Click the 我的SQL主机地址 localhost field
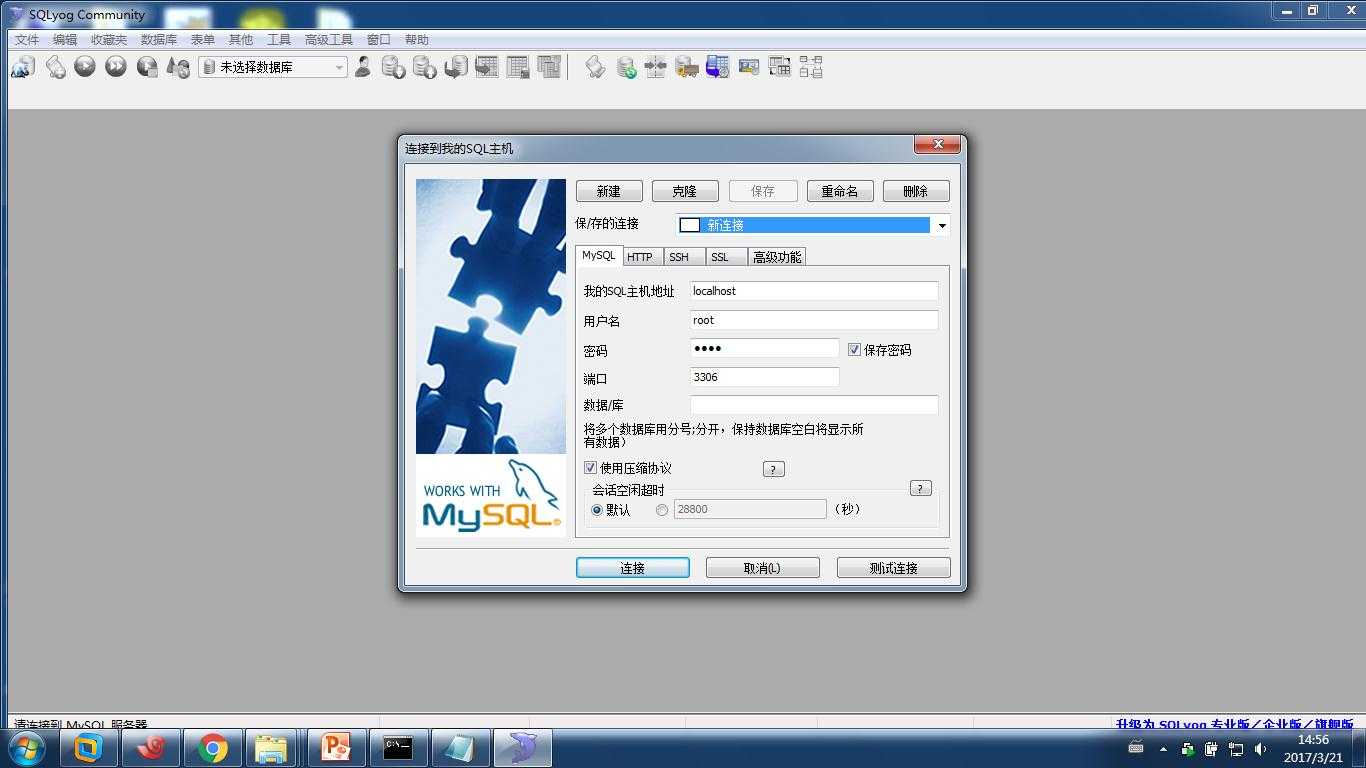 814,291
